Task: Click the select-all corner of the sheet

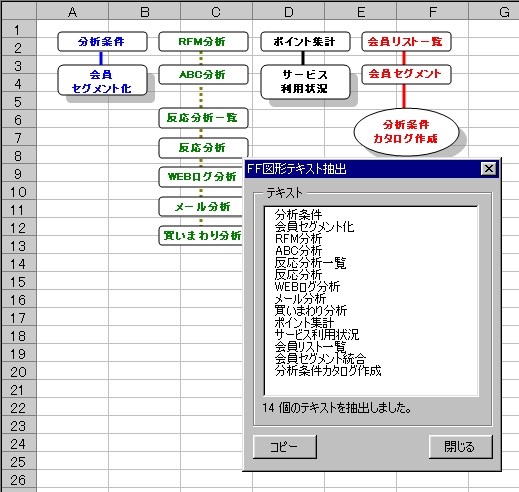Action: [x=19, y=12]
